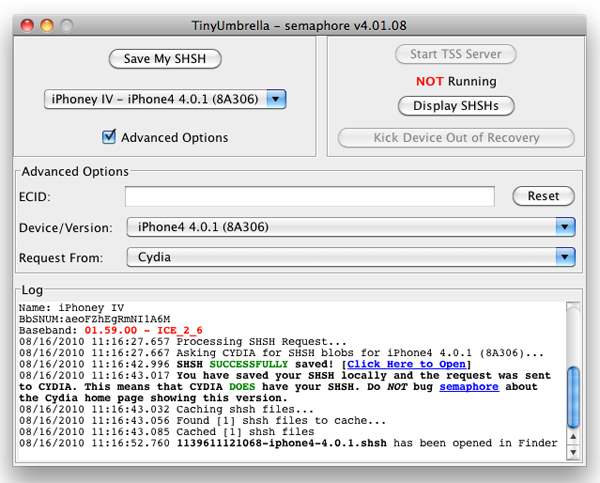This screenshot has width=600, height=483.
Task: Click the baseband value 01.59.00 - ICE_2_6
Action: (x=143, y=330)
